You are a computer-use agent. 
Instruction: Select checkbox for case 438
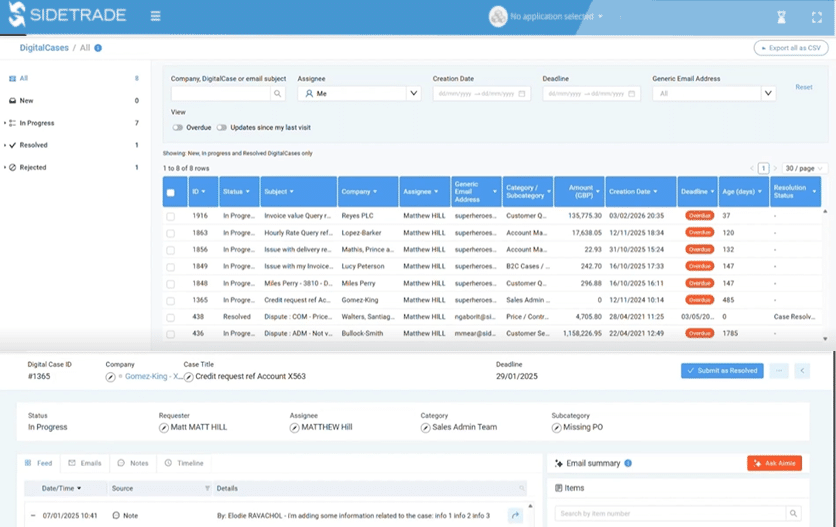tap(171, 317)
